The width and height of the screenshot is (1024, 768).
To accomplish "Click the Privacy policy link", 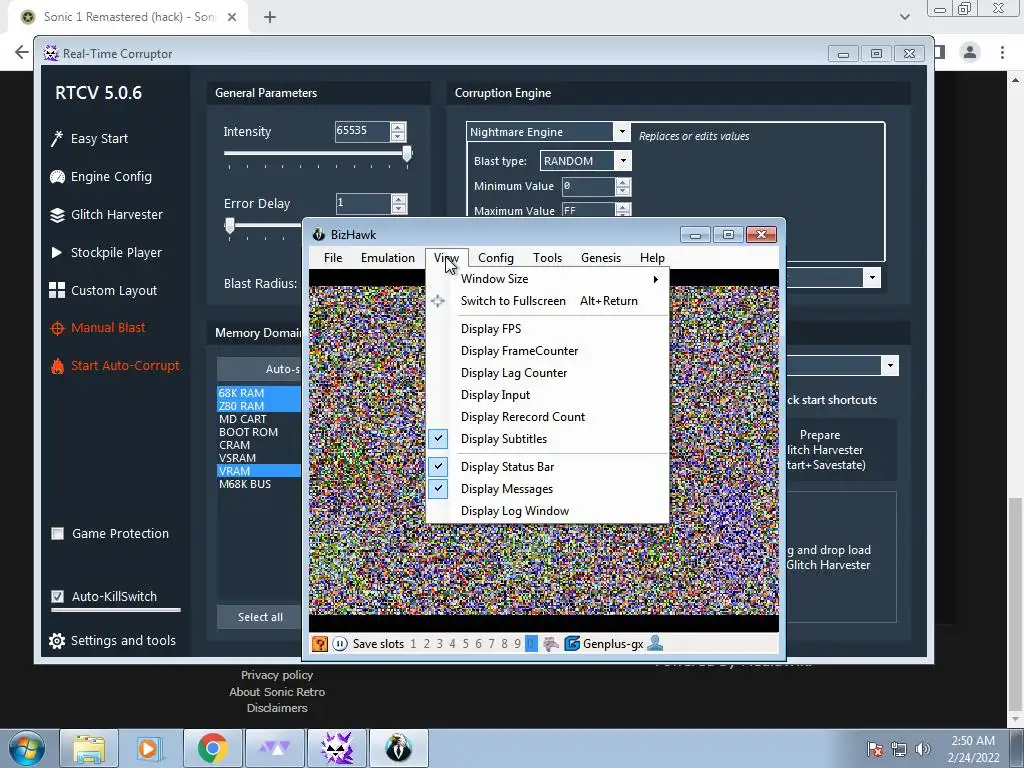I will click(x=277, y=675).
